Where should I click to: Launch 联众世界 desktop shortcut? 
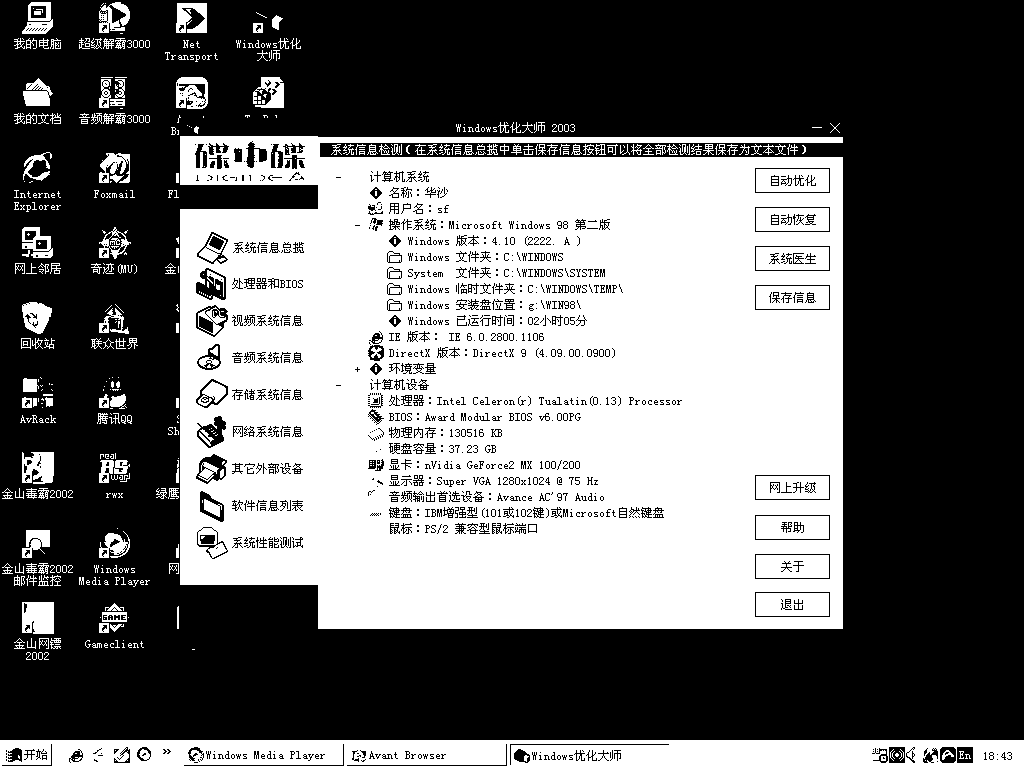114,326
